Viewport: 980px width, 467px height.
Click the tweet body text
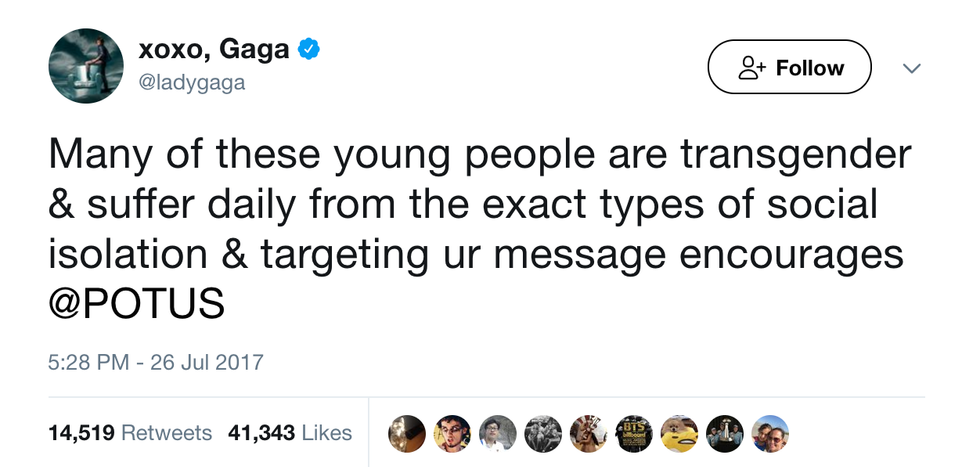[x=480, y=205]
